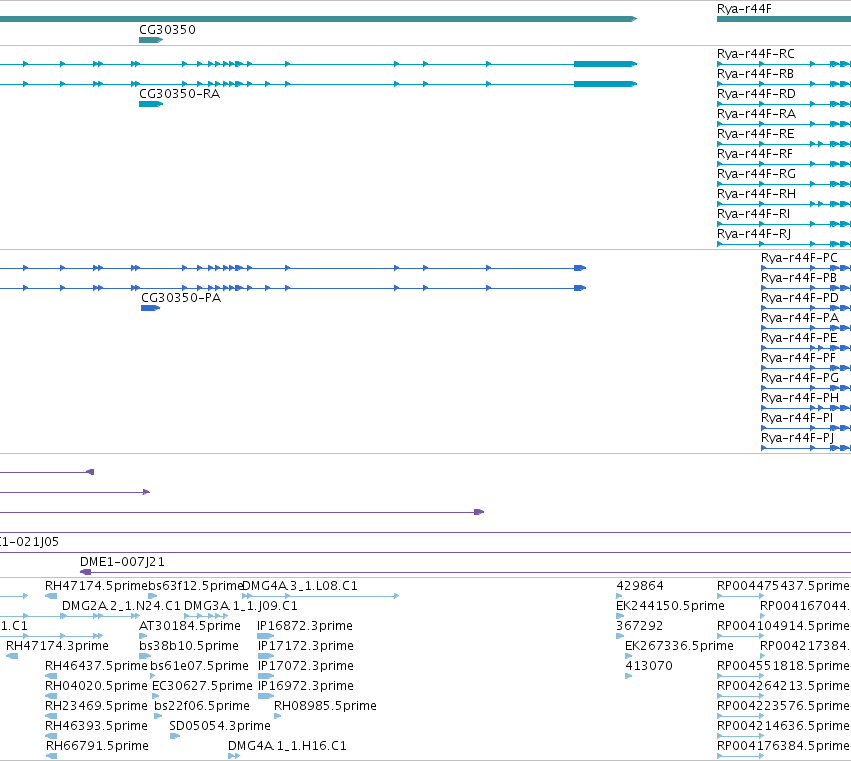Viewport: 851px width, 761px height.
Task: Select protein Rya-r44F-PA
Action: (x=799, y=318)
